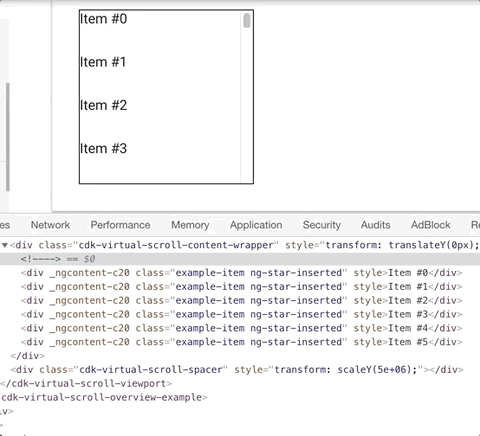Collapse the cdk-virtual-scroll-content-wrapper div node
Screen dimensions: 480x436
(x=5, y=245)
